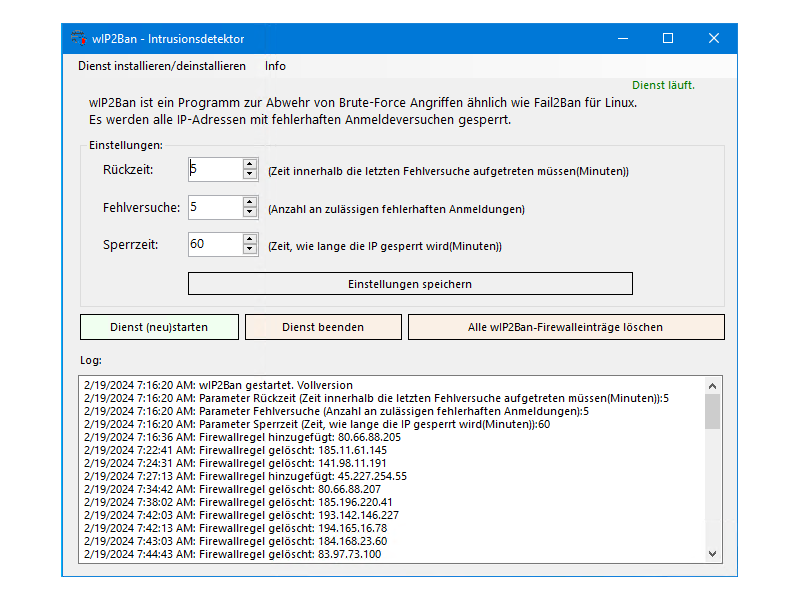Focus the Rückzeit input field
This screenshot has width=800, height=600.
point(214,170)
